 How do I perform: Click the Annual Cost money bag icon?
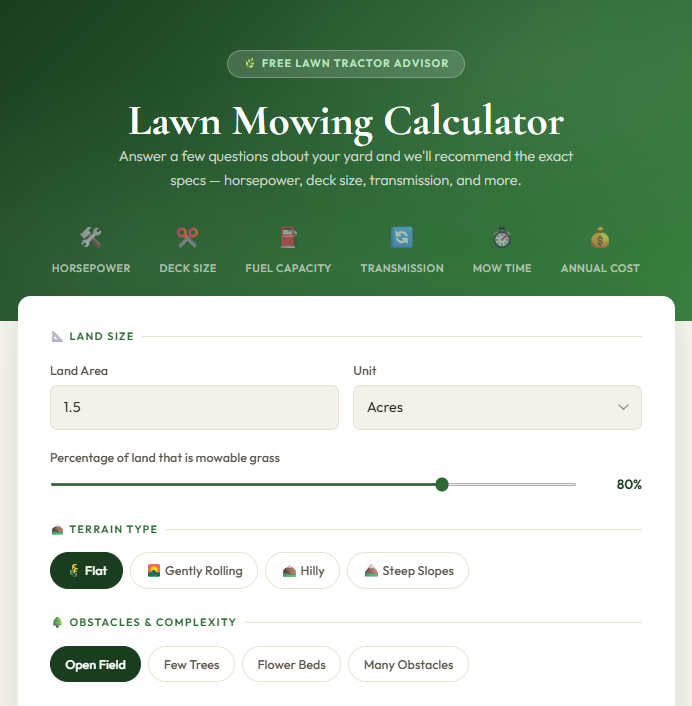pos(600,237)
